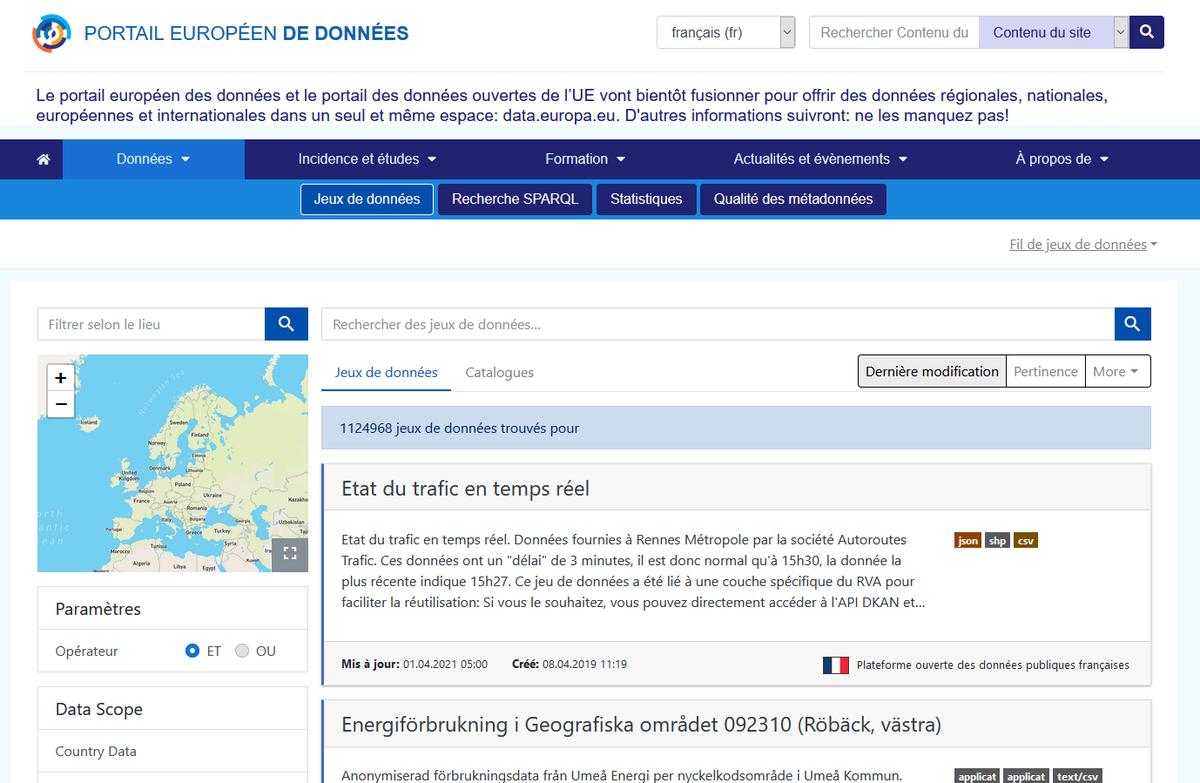
Task: Zoom in on the map
Action: click(x=61, y=378)
